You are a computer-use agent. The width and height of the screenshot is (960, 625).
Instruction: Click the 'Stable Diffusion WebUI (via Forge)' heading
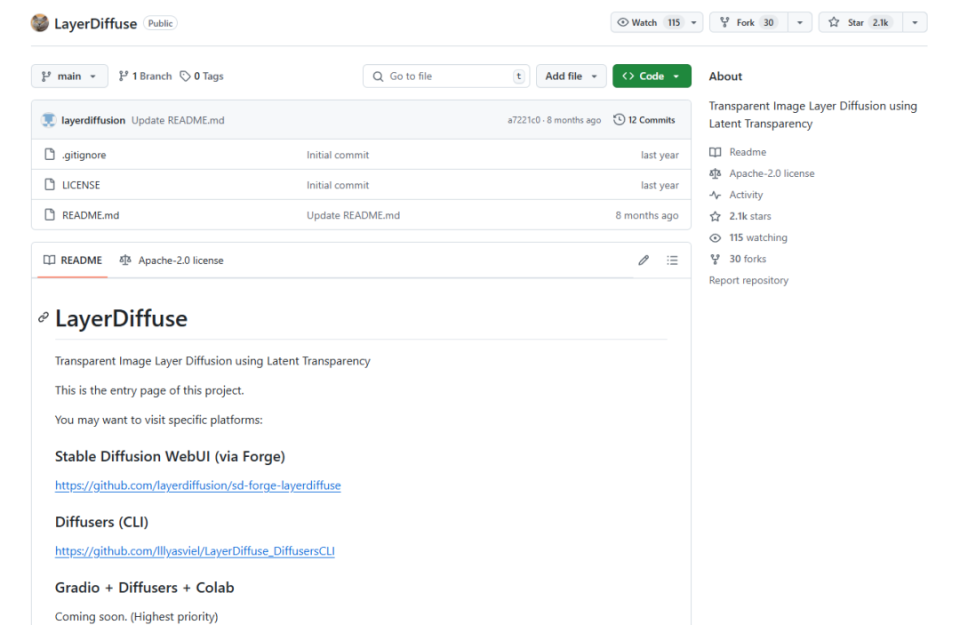point(170,456)
